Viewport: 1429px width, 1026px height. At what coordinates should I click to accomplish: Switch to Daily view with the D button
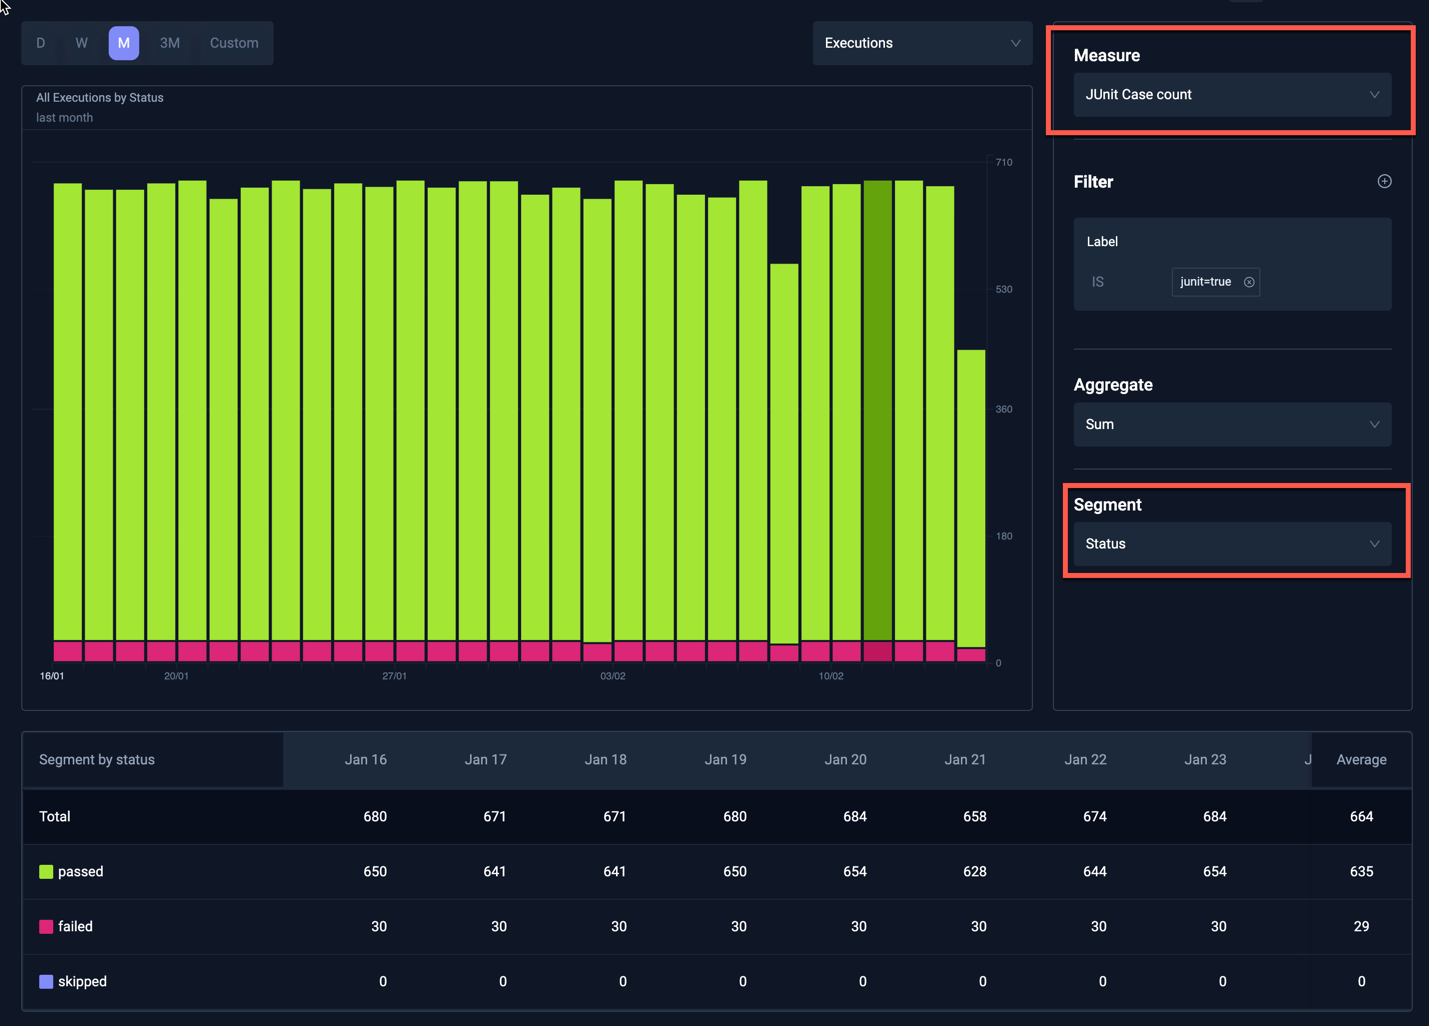[41, 43]
